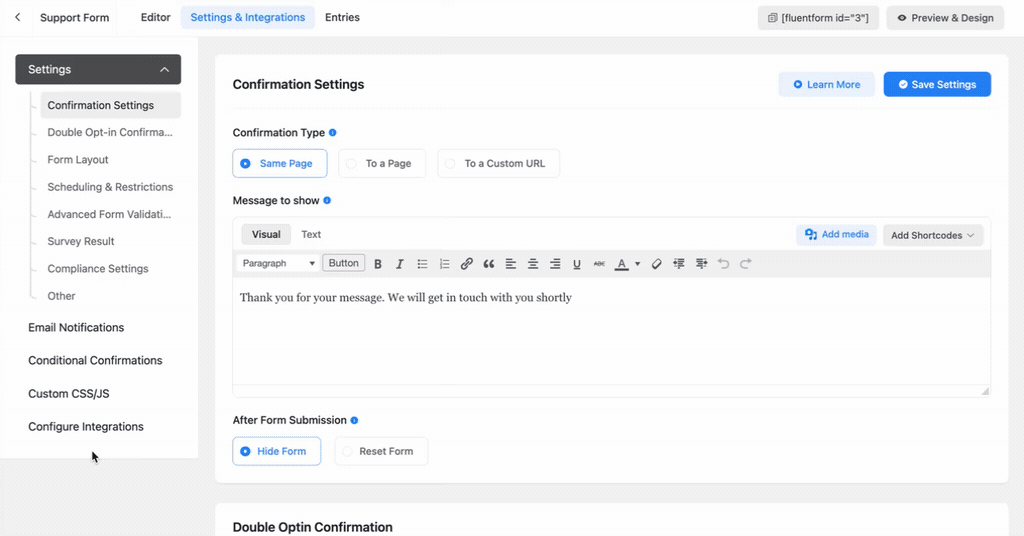Switch editor to Visual mode

point(266,234)
